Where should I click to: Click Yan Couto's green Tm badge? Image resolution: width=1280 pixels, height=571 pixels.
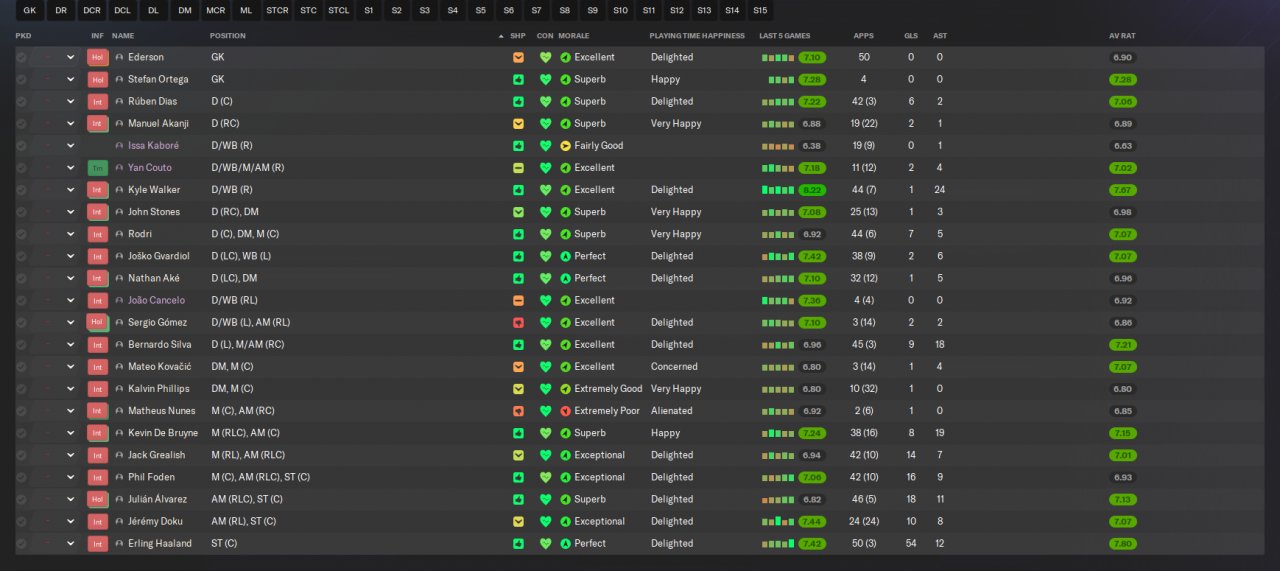(97, 168)
